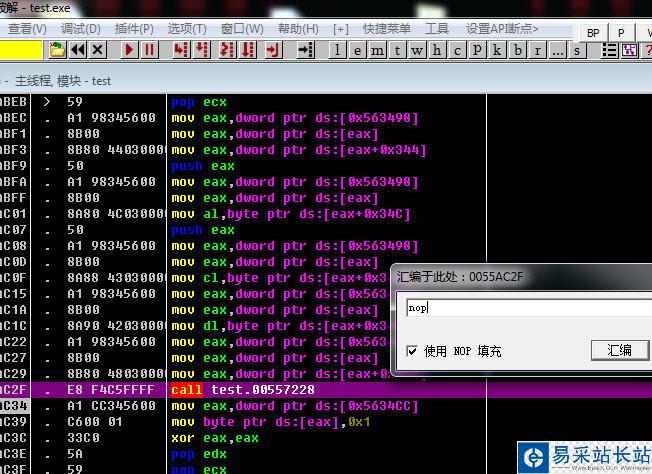Screen dimensions: 652x474
Task: Open Patches window via the 'P' button
Action: tap(477, 50)
